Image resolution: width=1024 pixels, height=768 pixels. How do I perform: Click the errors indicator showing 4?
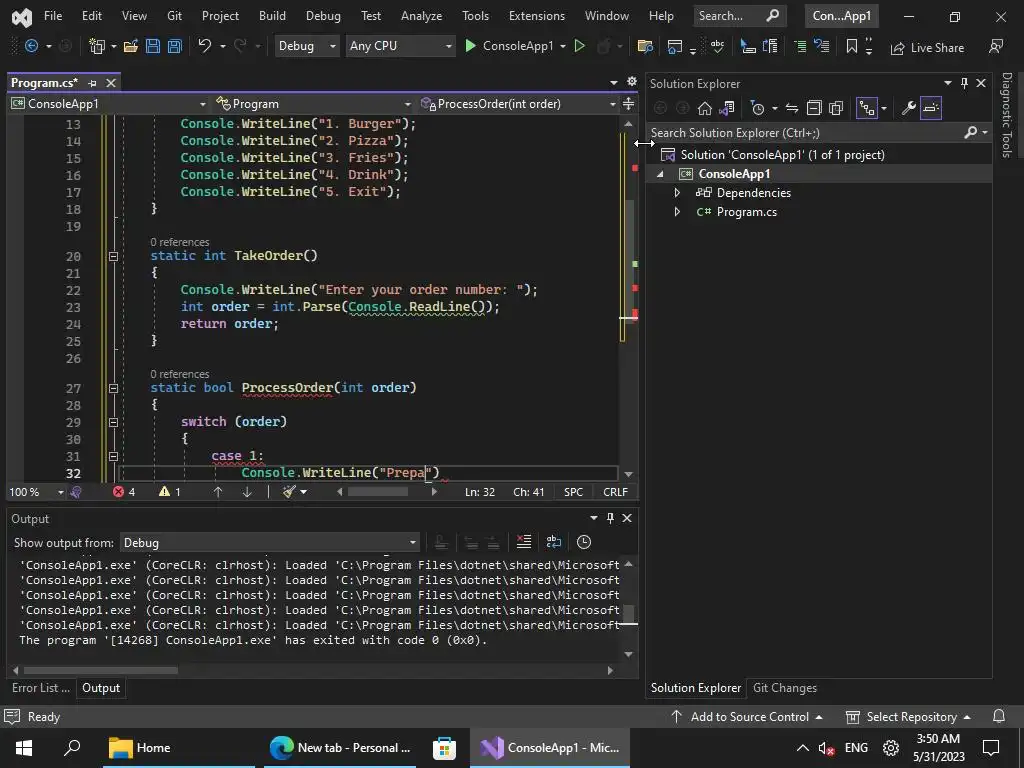coord(124,492)
